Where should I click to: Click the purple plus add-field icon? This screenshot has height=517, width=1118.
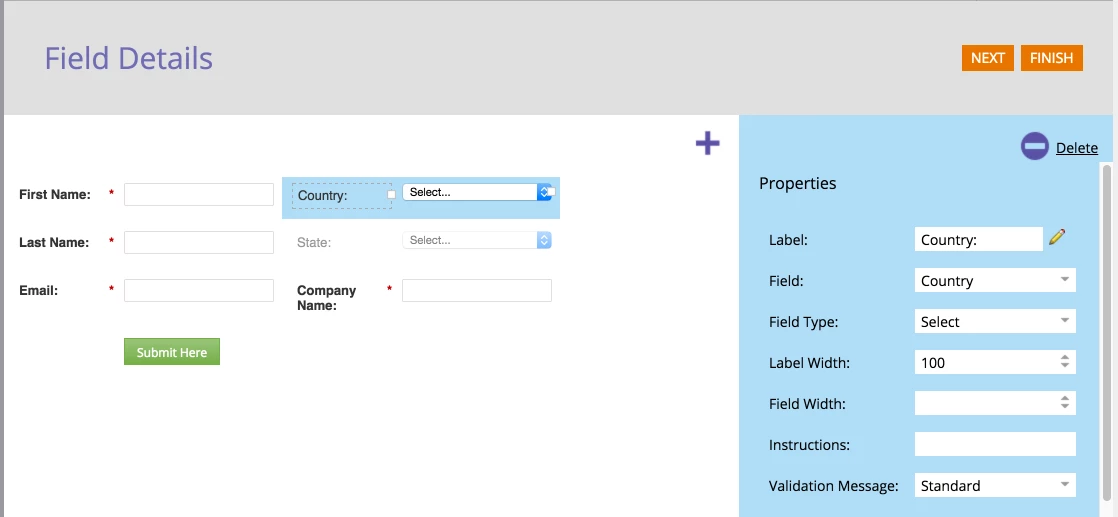(707, 143)
